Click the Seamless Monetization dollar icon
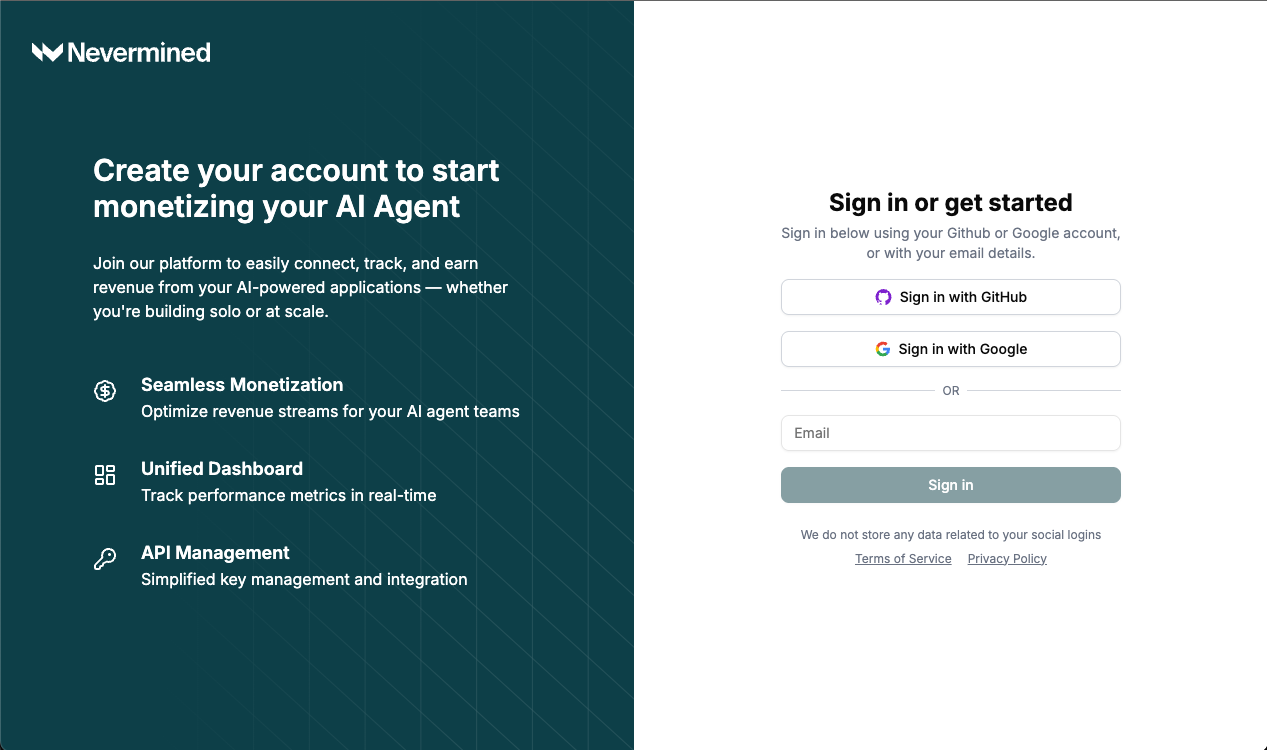The width and height of the screenshot is (1267, 750). (x=105, y=391)
